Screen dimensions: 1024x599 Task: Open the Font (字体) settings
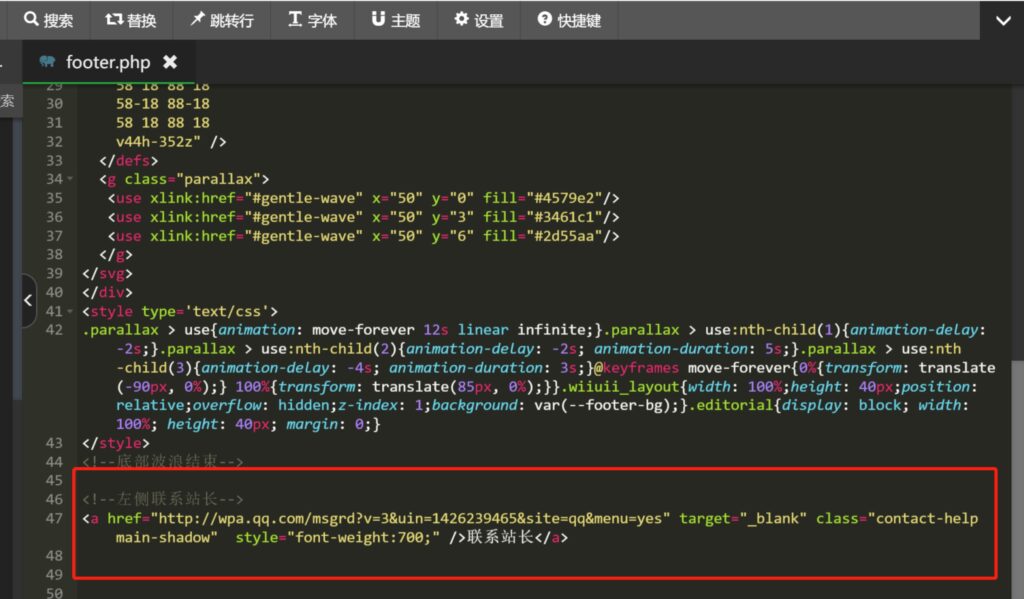point(313,20)
